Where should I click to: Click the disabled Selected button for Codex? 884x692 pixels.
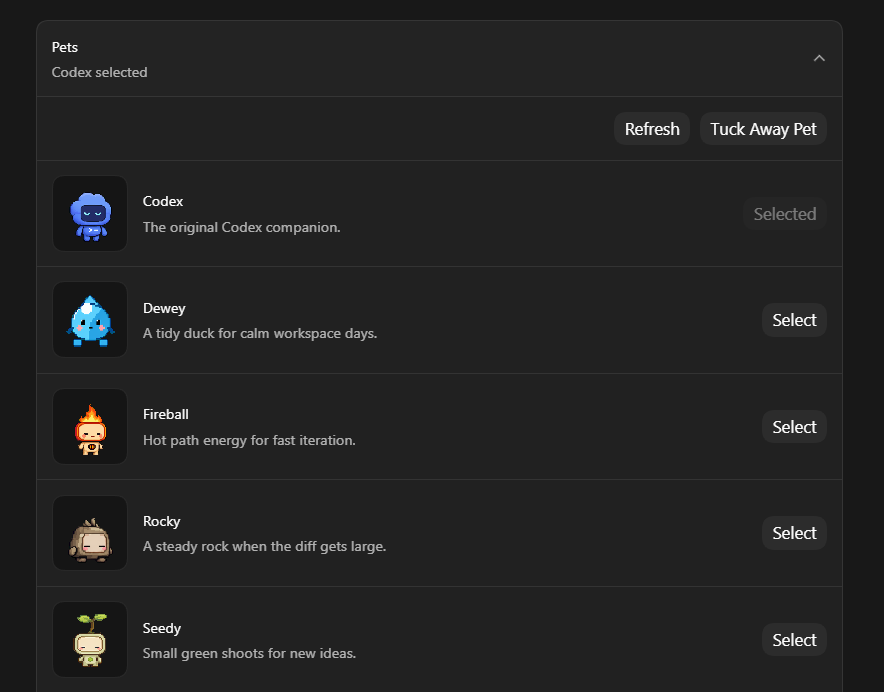click(x=785, y=214)
